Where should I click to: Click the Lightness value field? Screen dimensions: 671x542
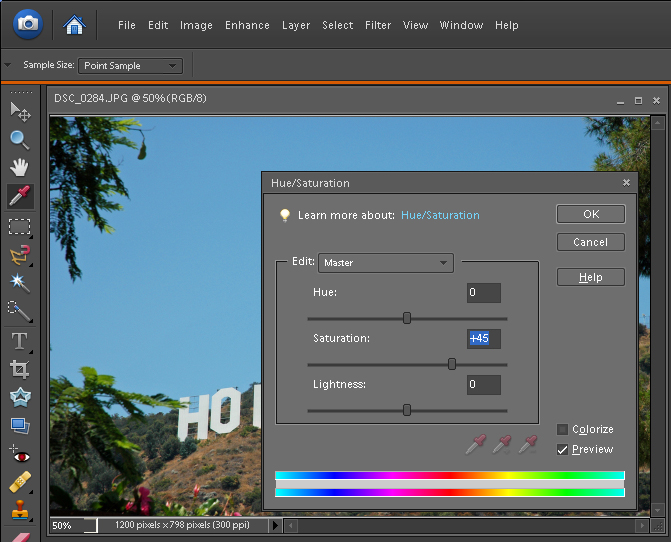pos(484,385)
